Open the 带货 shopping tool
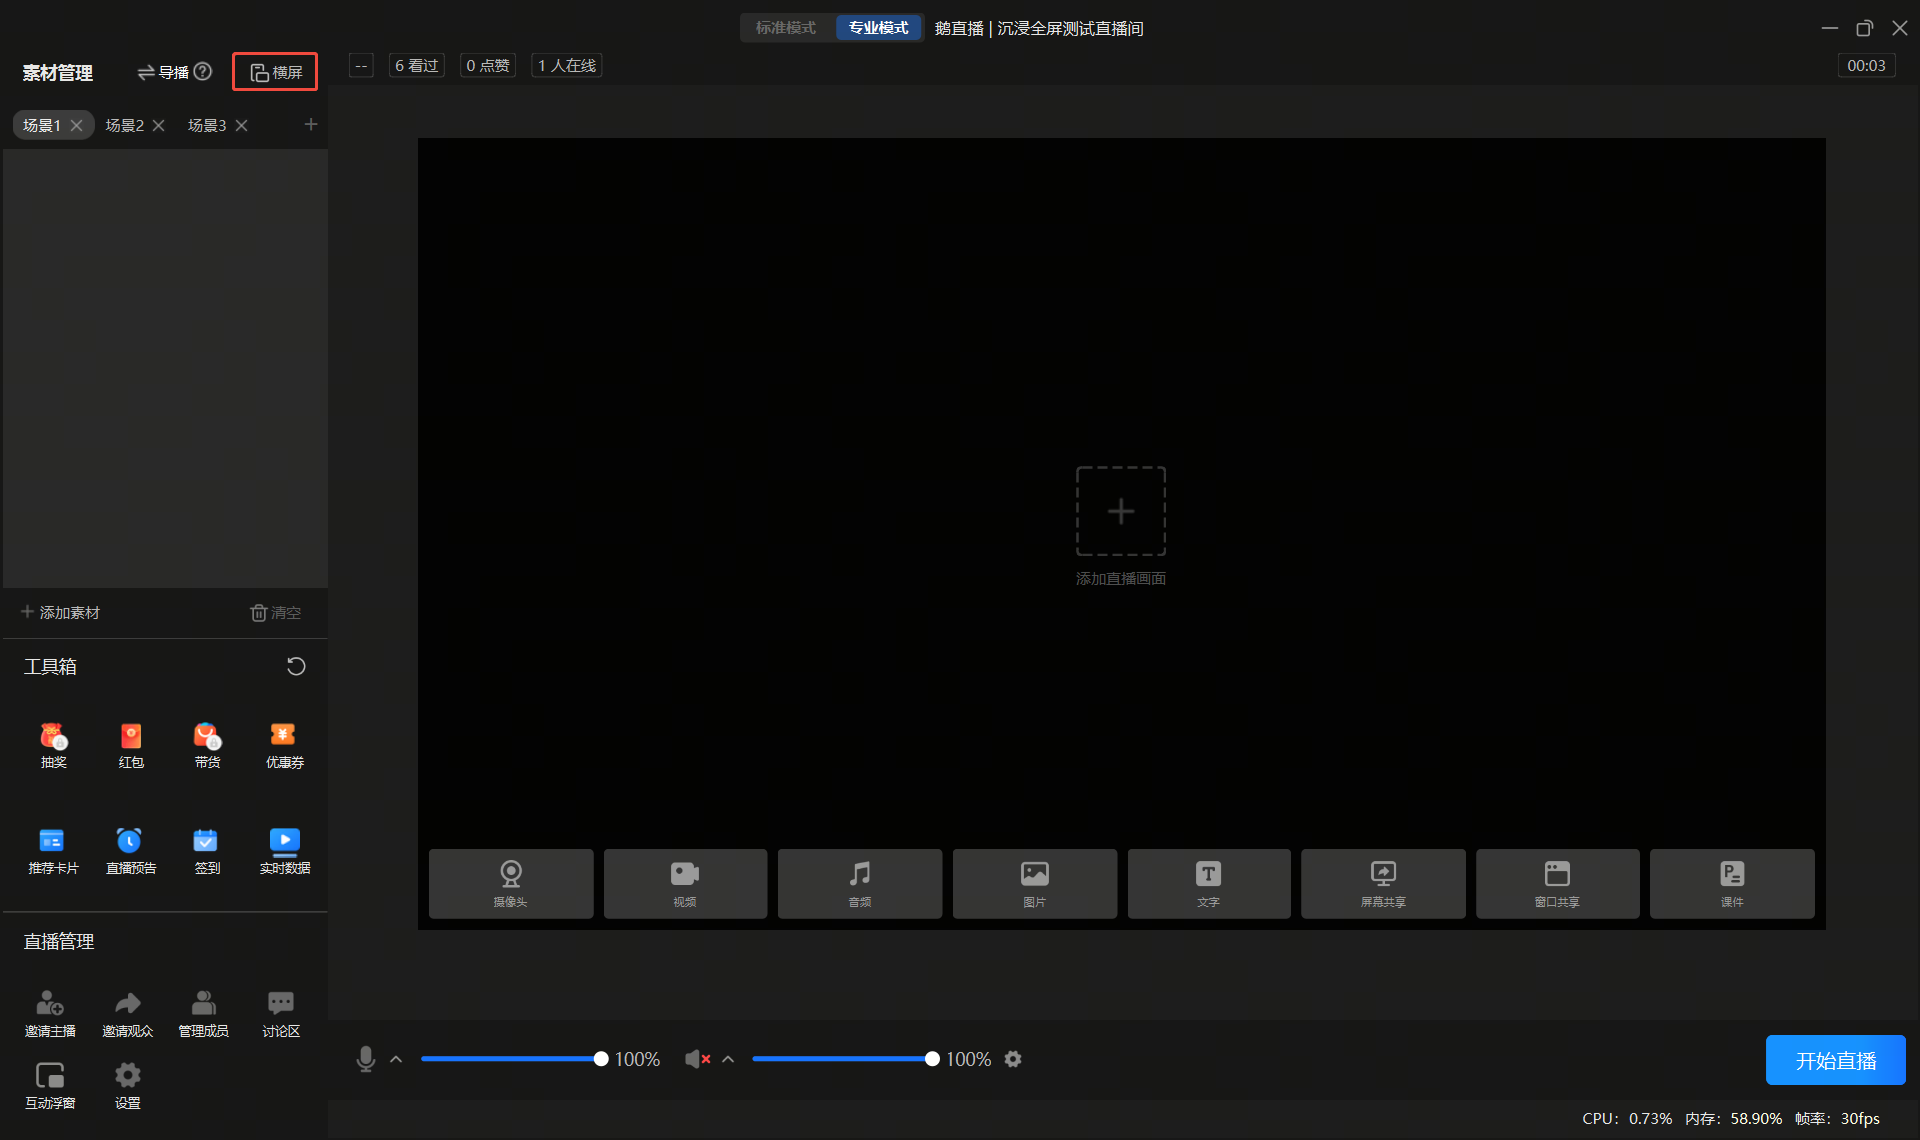The image size is (1920, 1140). 207,746
